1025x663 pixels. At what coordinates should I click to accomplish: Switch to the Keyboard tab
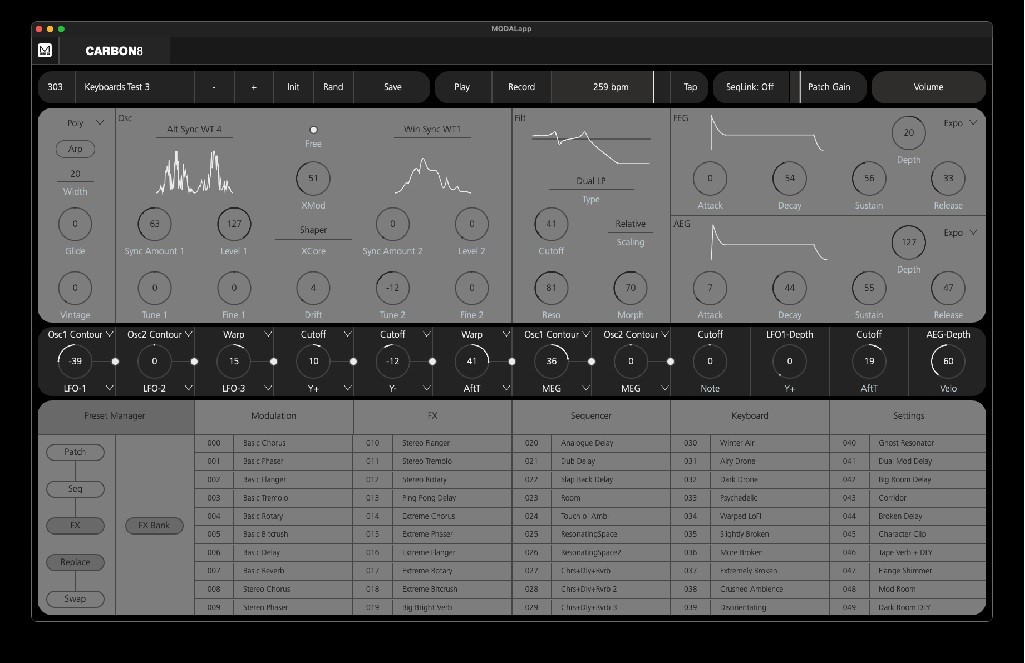click(750, 416)
